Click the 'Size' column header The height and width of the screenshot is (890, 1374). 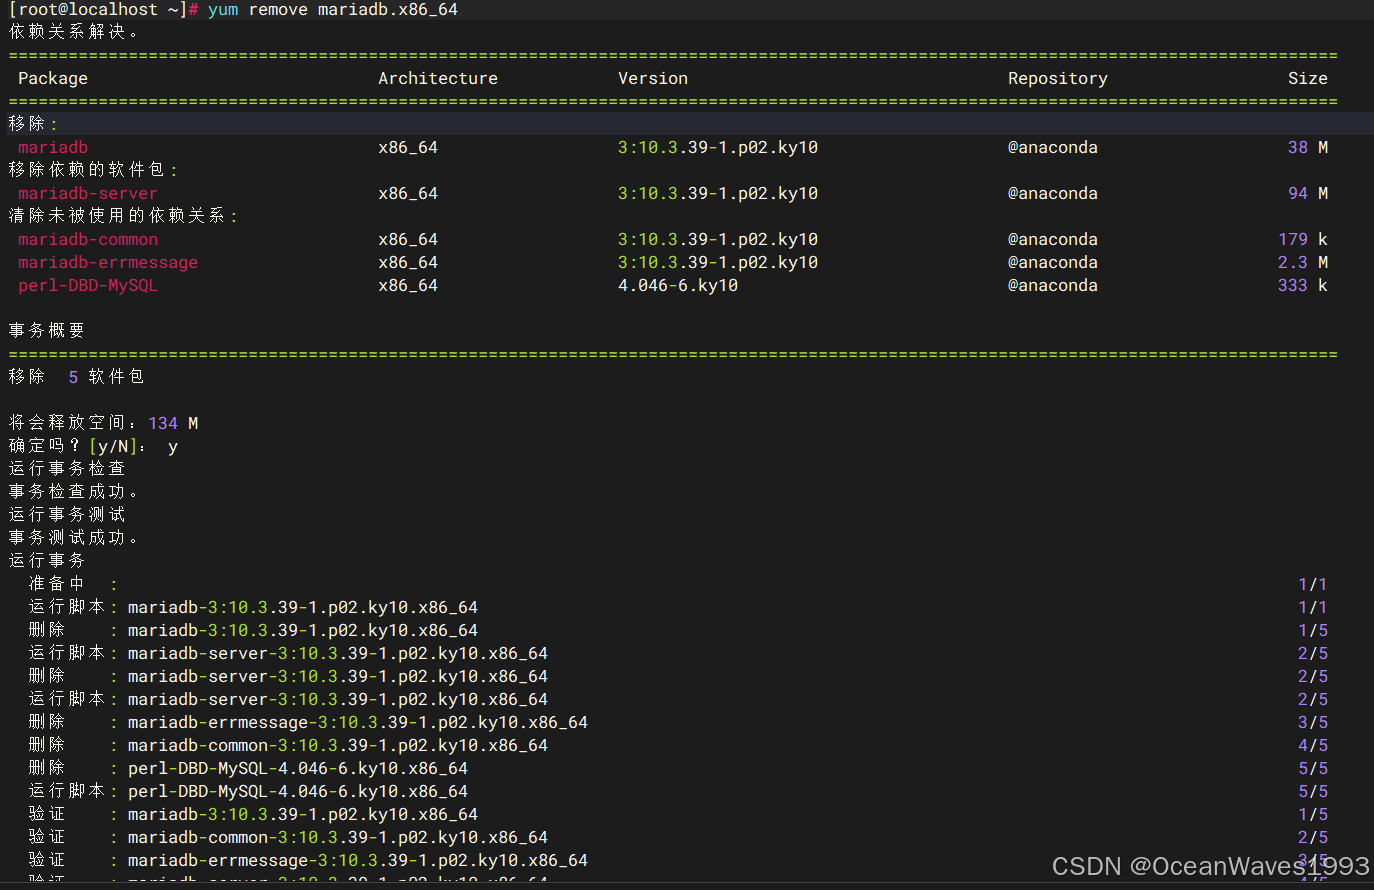click(x=1308, y=78)
